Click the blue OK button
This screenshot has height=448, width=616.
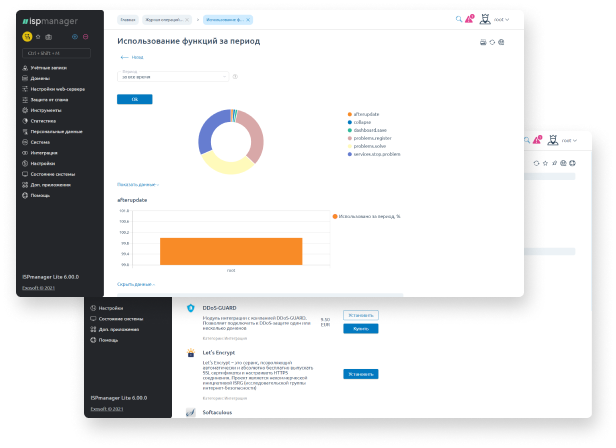(x=135, y=99)
